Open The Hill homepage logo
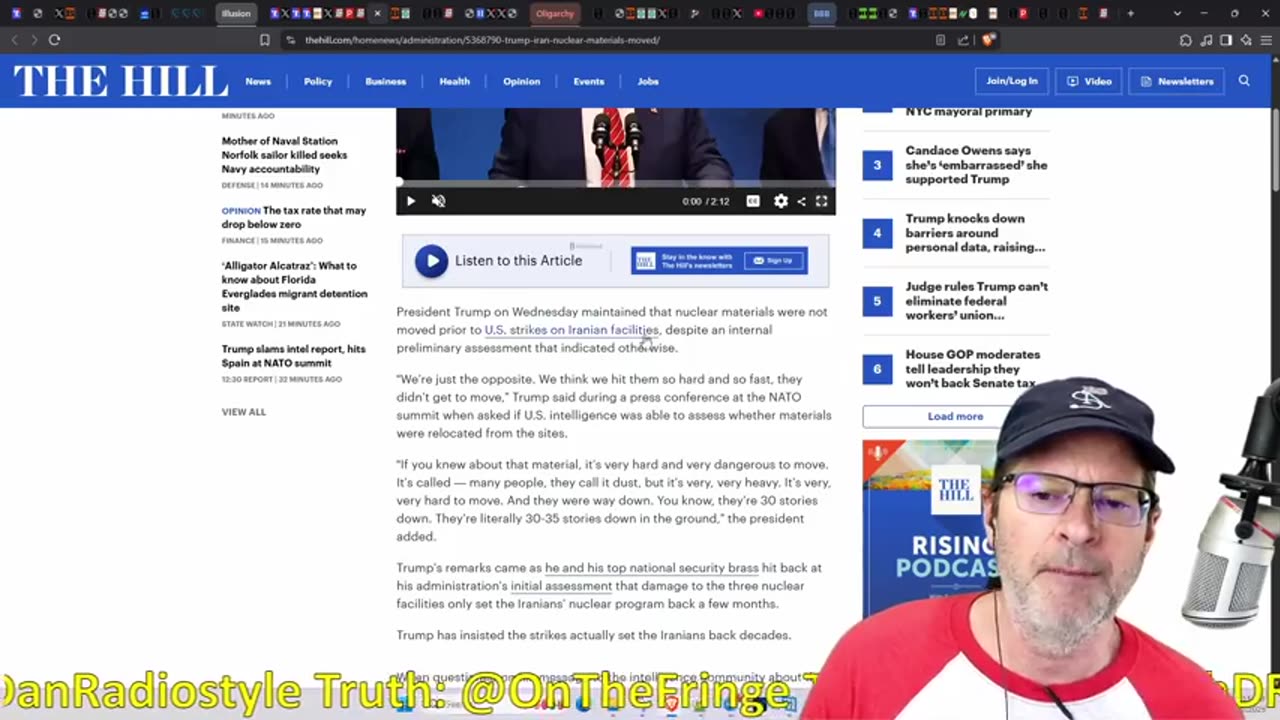 point(121,81)
